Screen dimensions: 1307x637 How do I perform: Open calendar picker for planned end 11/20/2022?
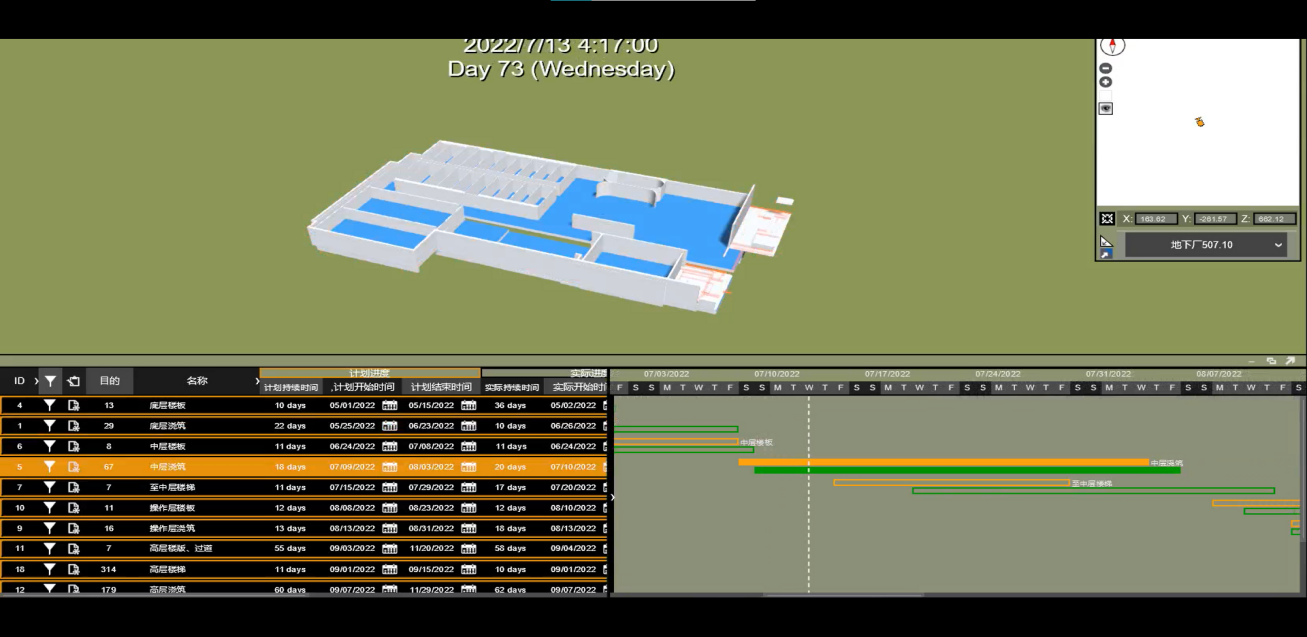(x=468, y=549)
